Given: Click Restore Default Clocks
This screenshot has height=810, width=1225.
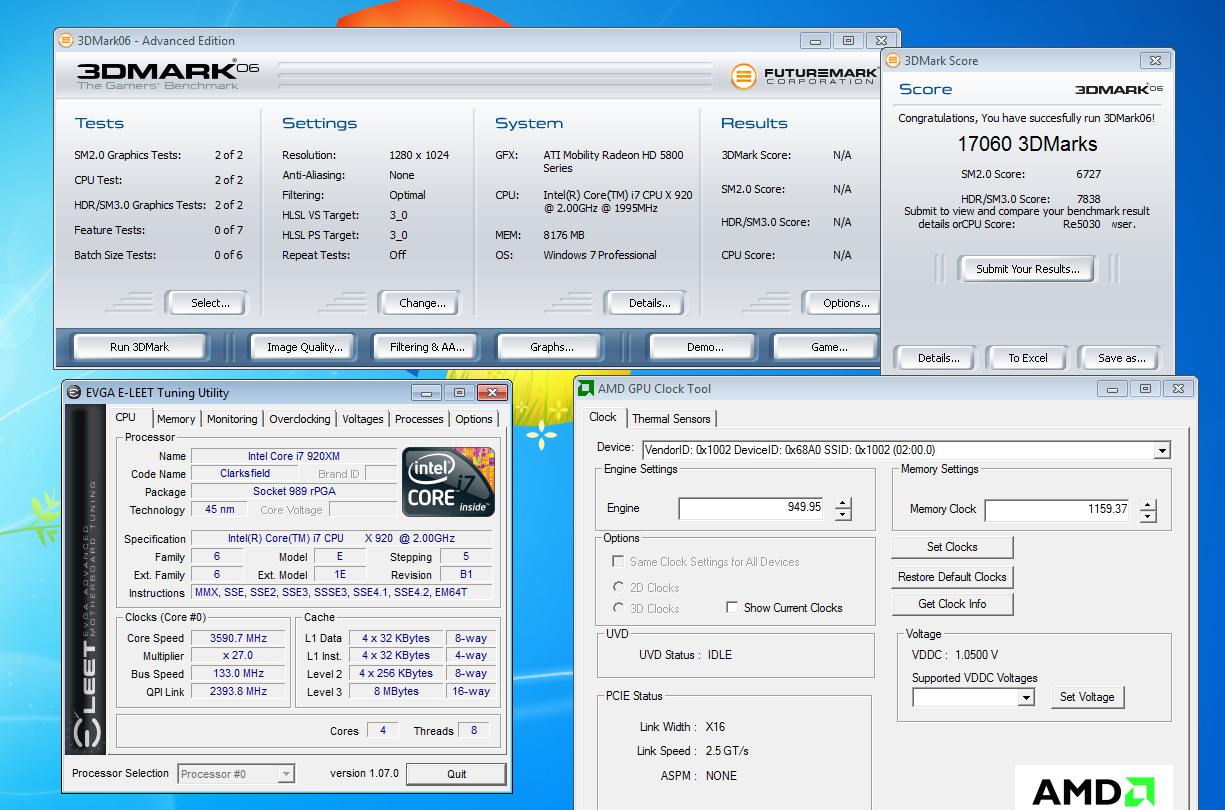Looking at the screenshot, I should (952, 577).
